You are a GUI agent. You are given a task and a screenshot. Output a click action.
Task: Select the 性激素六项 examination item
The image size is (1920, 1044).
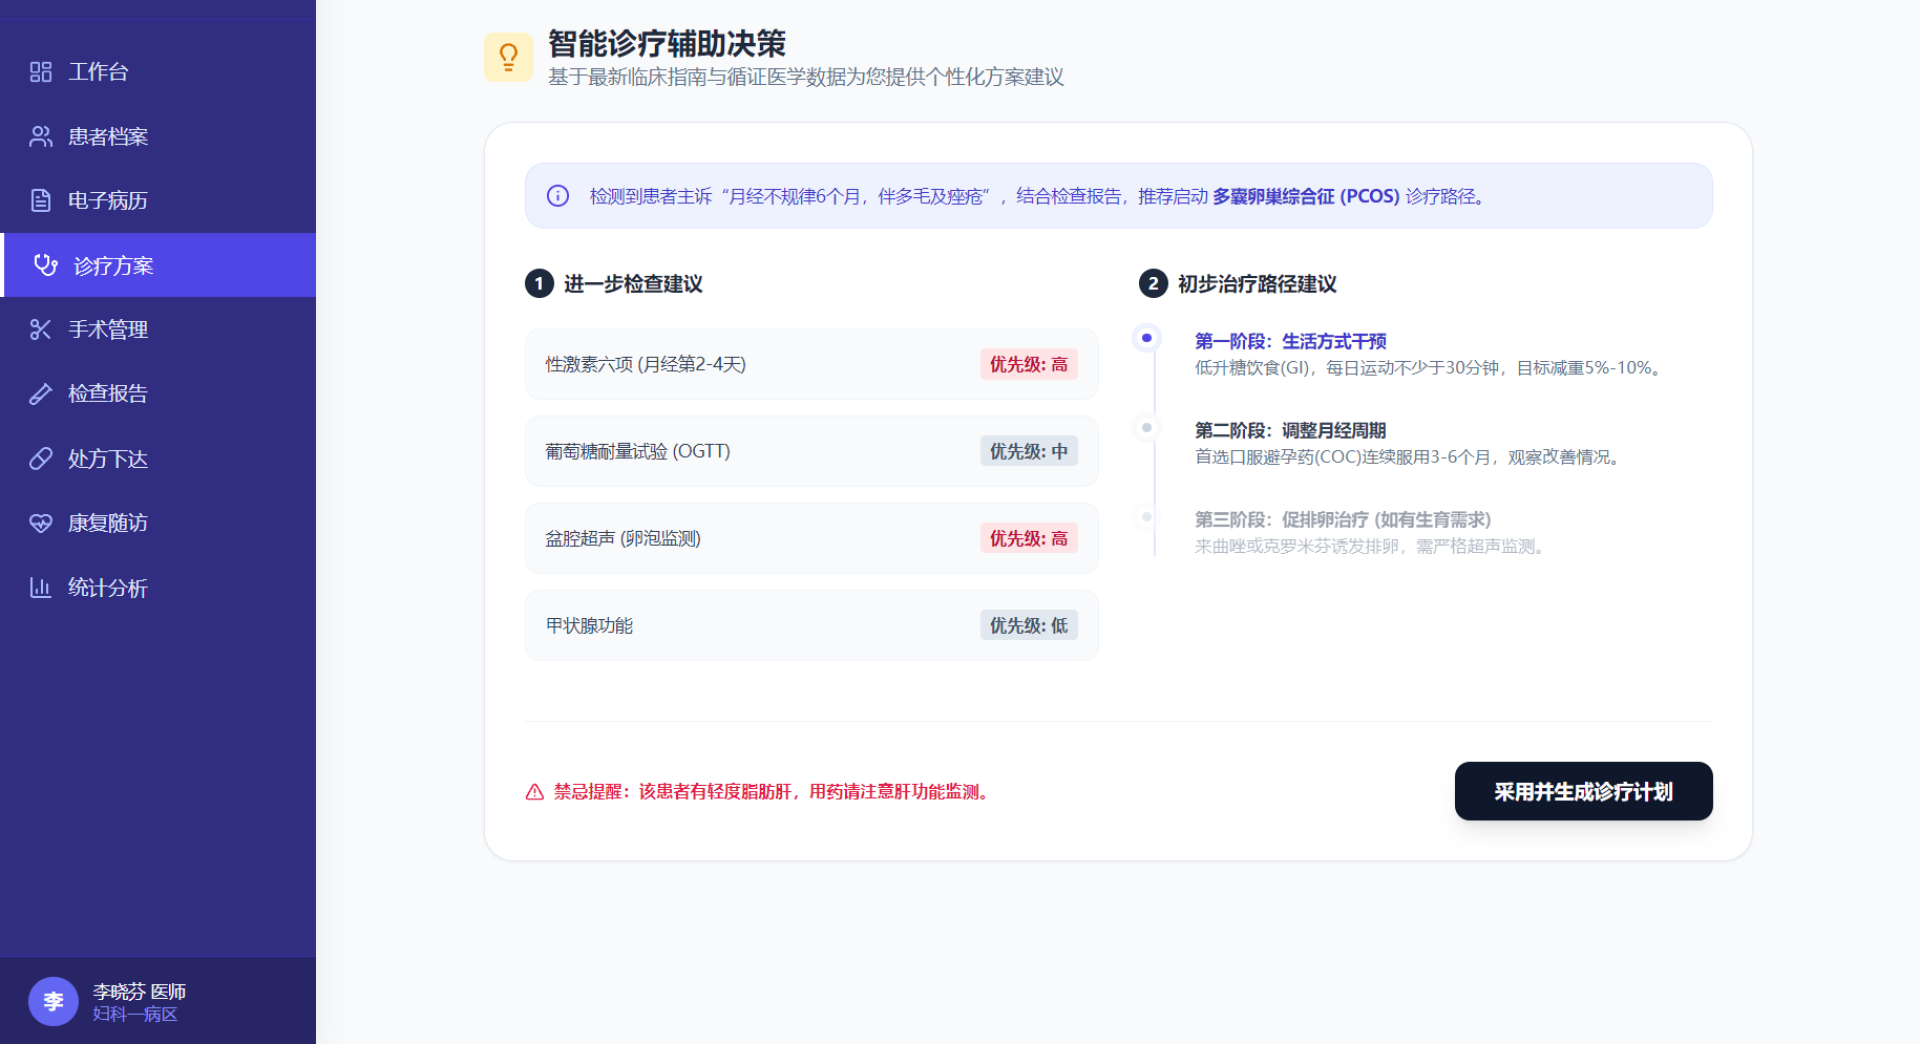(645, 365)
